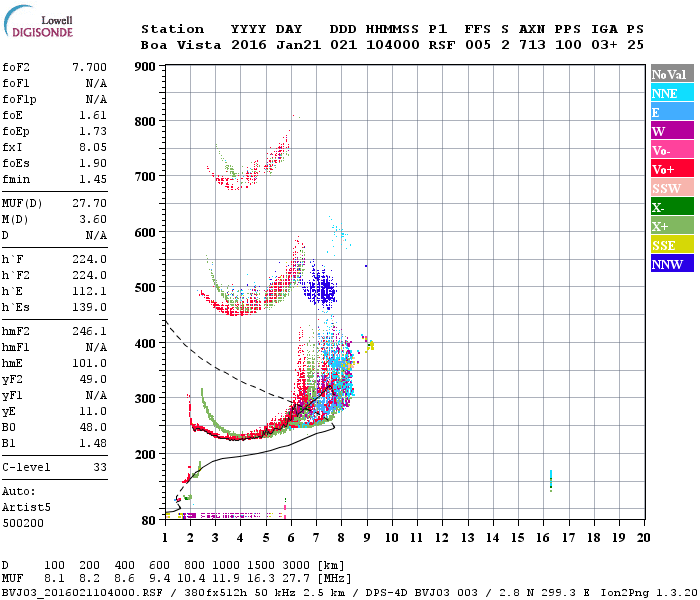This screenshot has height=600, width=700.
Task: Click the hmF2 value 246.1
Action: [x=89, y=331]
